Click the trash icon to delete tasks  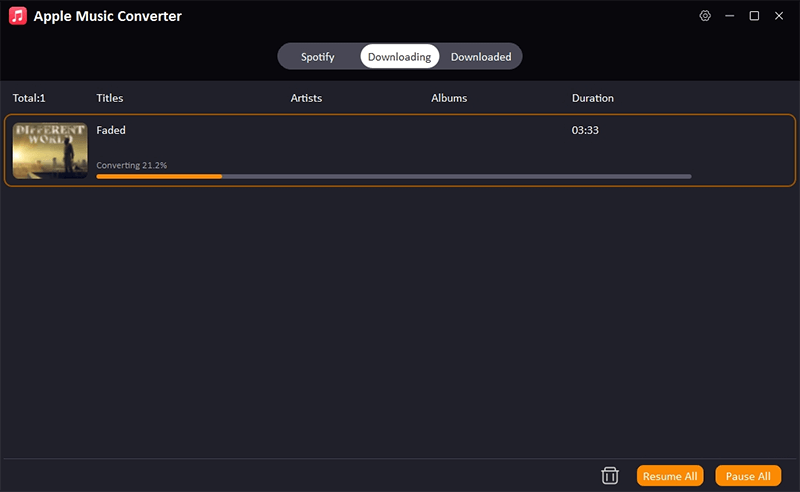pyautogui.click(x=609, y=476)
